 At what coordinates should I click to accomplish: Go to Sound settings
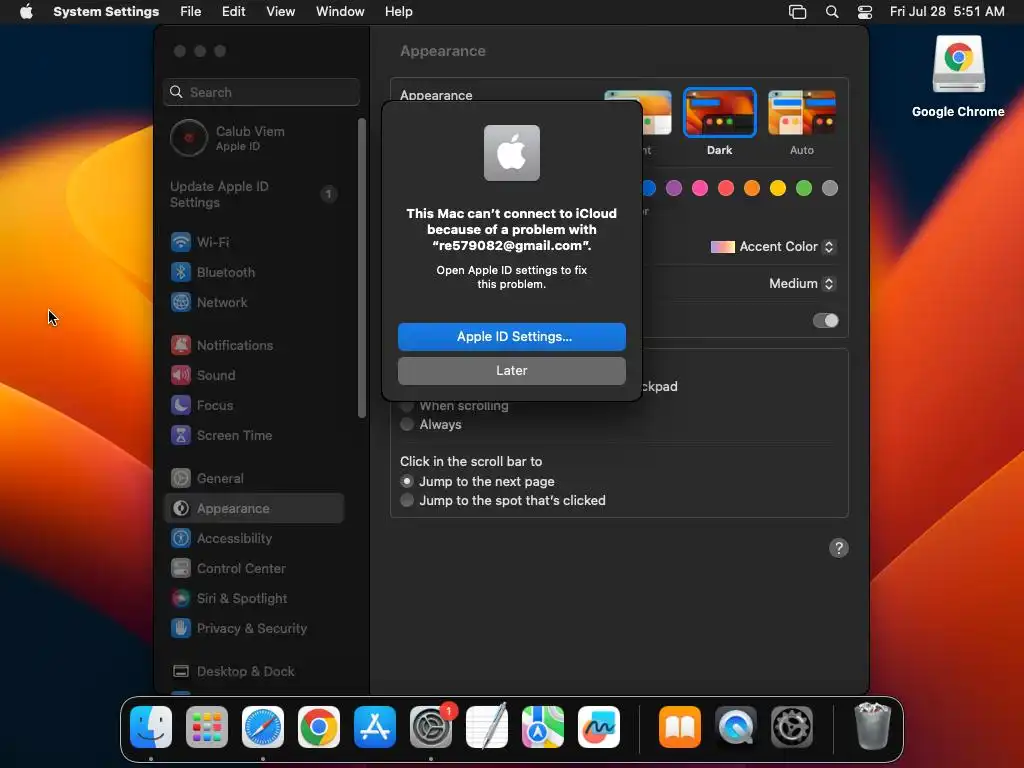tap(253, 376)
